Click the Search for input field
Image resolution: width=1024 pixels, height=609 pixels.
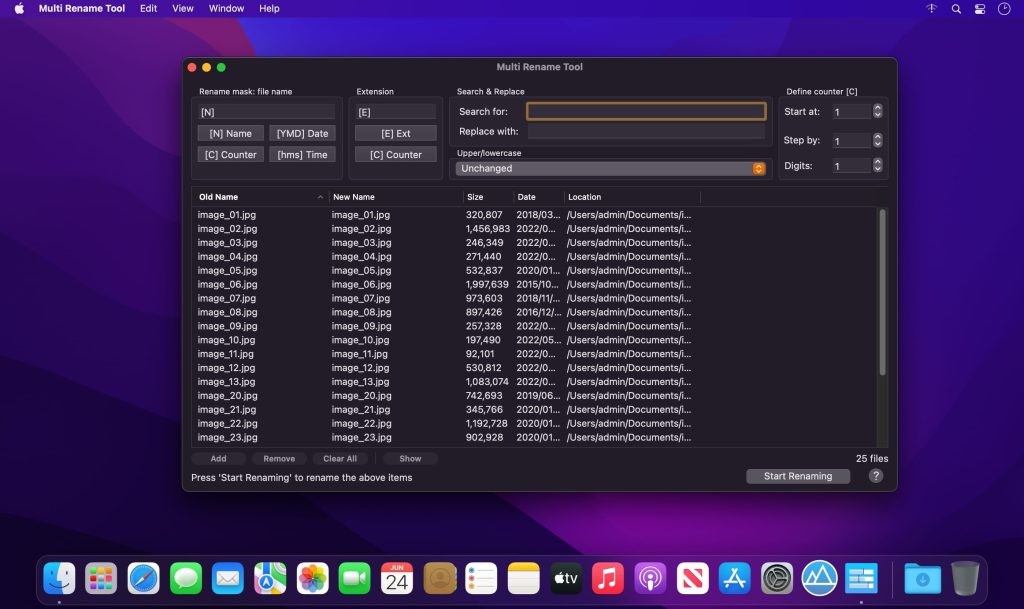(646, 110)
